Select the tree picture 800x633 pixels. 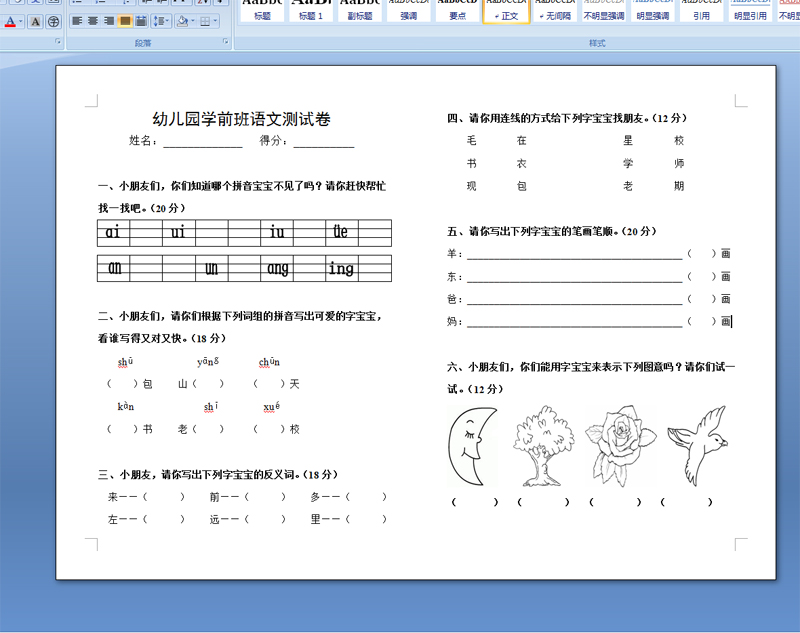543,446
